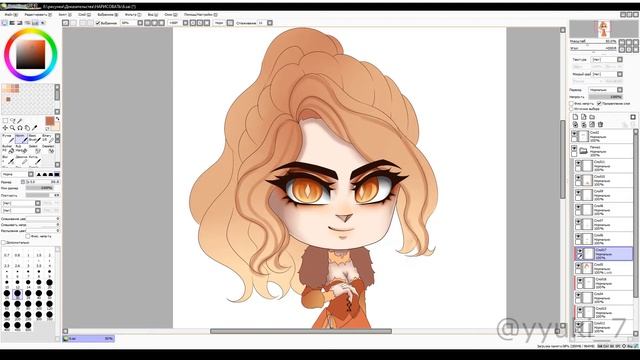This screenshot has height=360, width=640.
Task: Click the delete layer trash icon
Action: coord(600,124)
